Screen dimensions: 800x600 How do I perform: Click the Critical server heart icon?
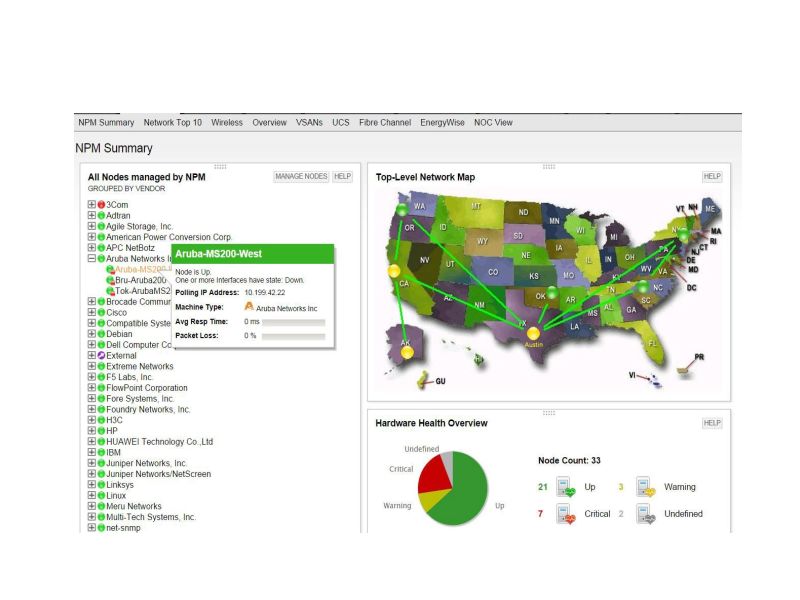[565, 514]
